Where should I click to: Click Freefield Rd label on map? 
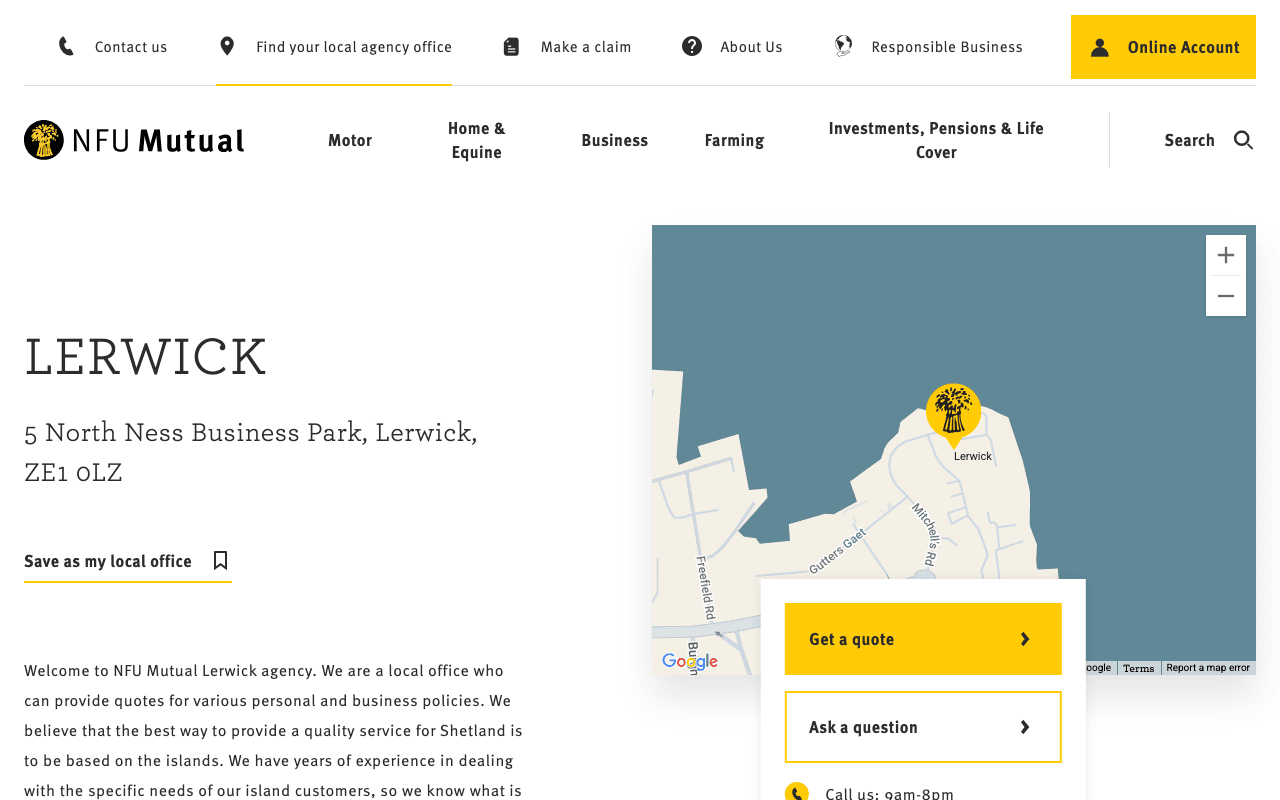[x=706, y=588]
